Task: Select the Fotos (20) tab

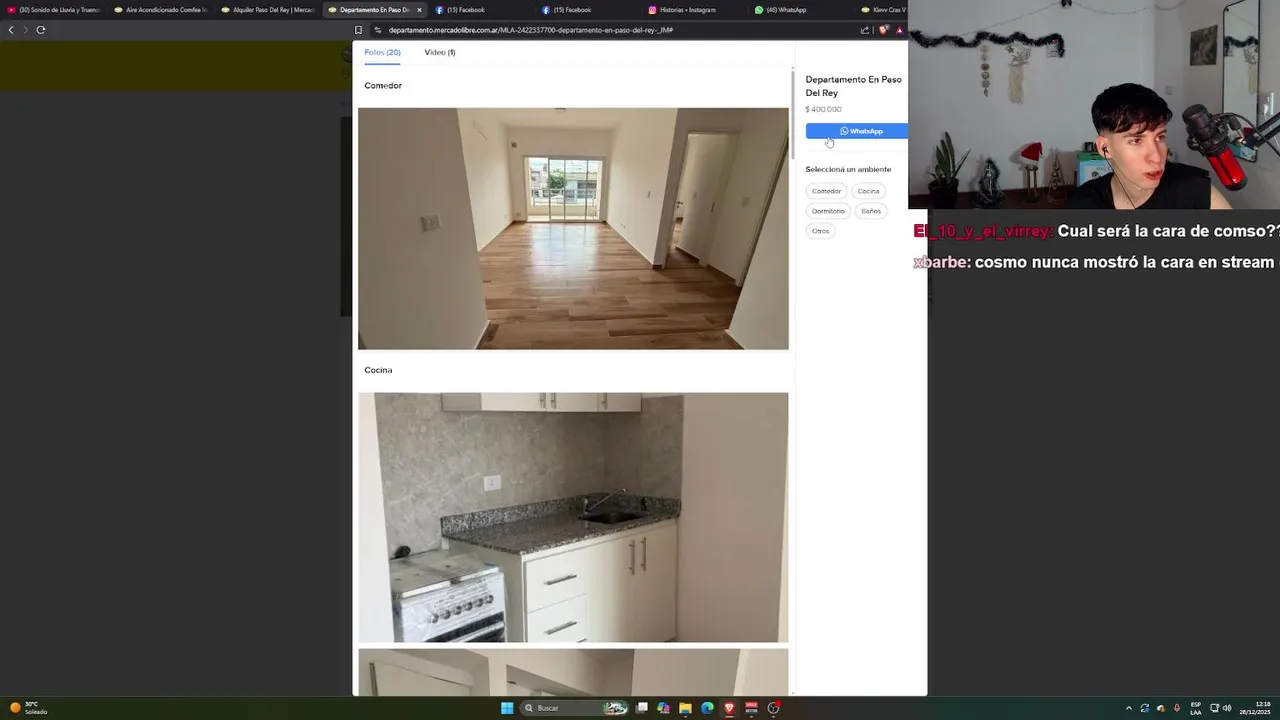Action: (x=382, y=52)
